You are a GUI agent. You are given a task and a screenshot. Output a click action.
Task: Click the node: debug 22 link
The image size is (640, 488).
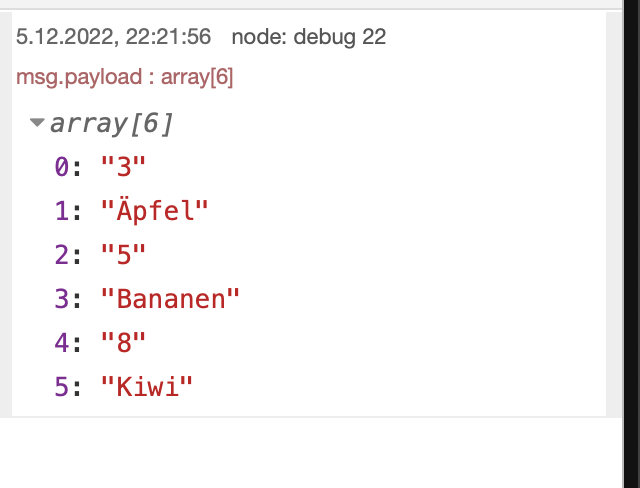pyautogui.click(x=309, y=37)
